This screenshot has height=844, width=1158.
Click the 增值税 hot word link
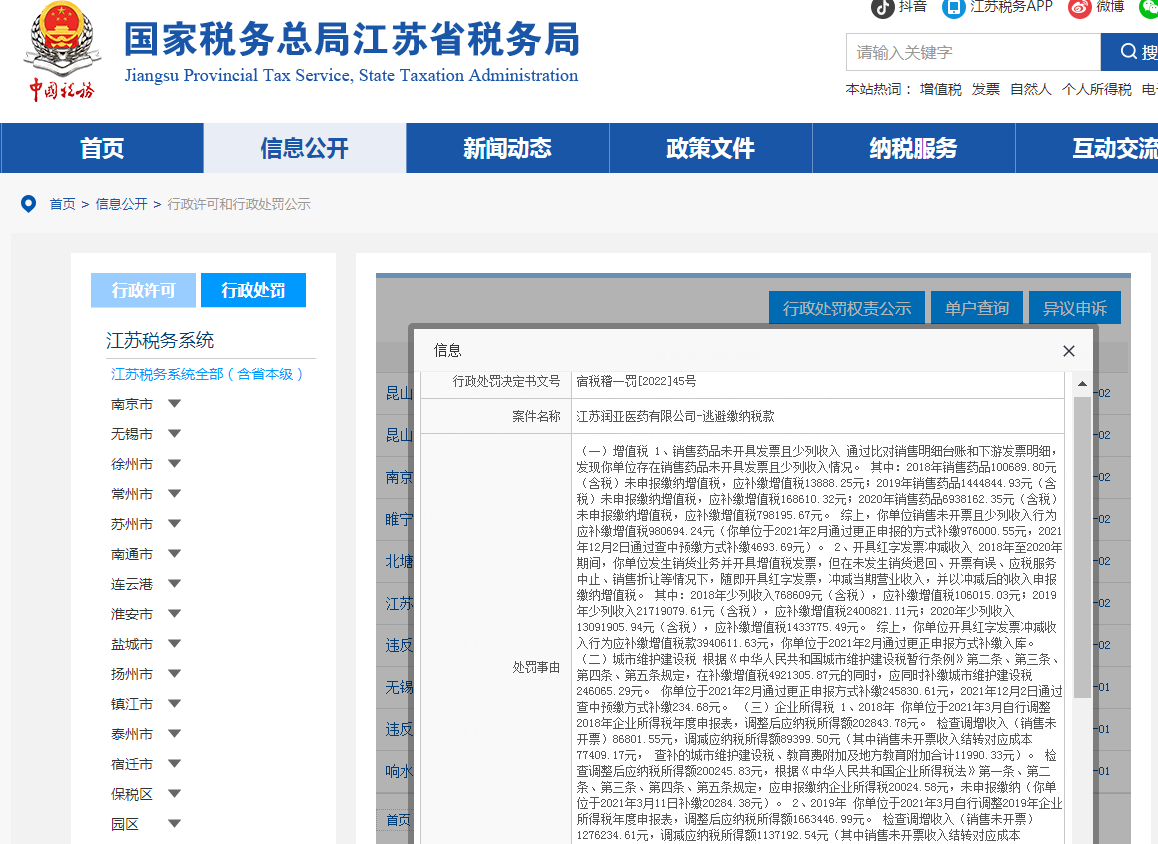tap(940, 89)
